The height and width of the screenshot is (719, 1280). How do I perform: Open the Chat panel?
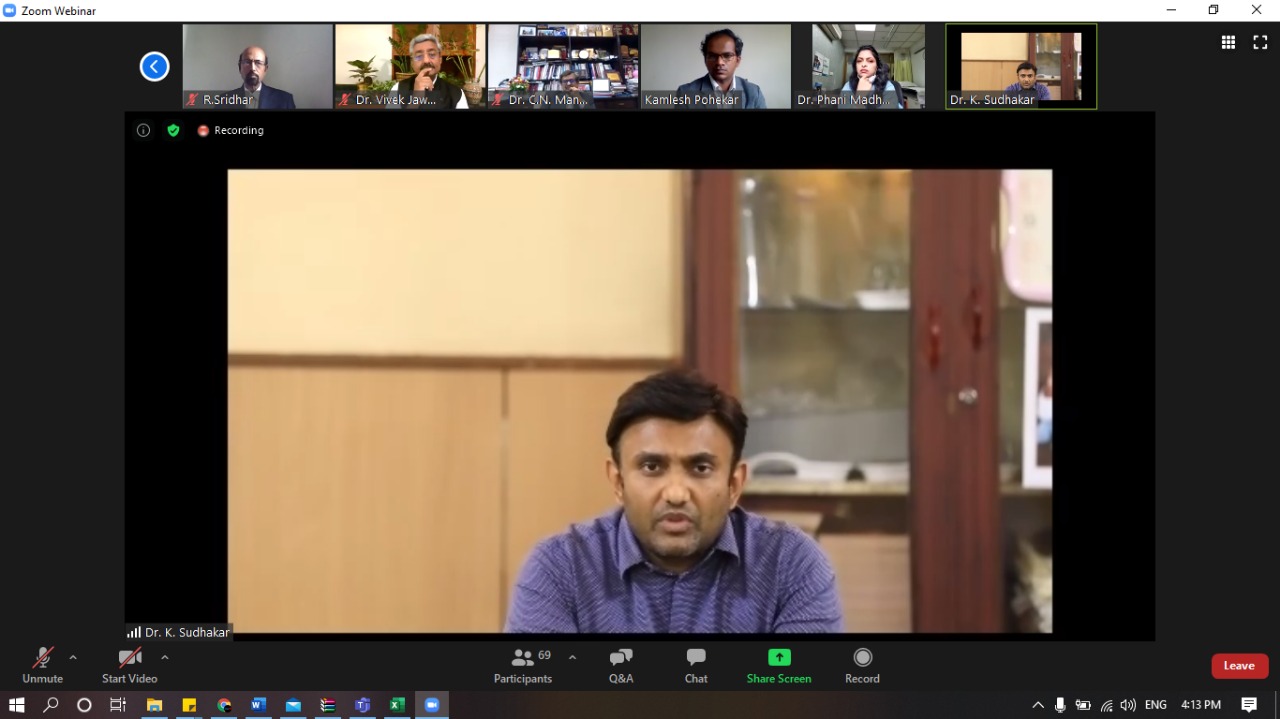[696, 665]
